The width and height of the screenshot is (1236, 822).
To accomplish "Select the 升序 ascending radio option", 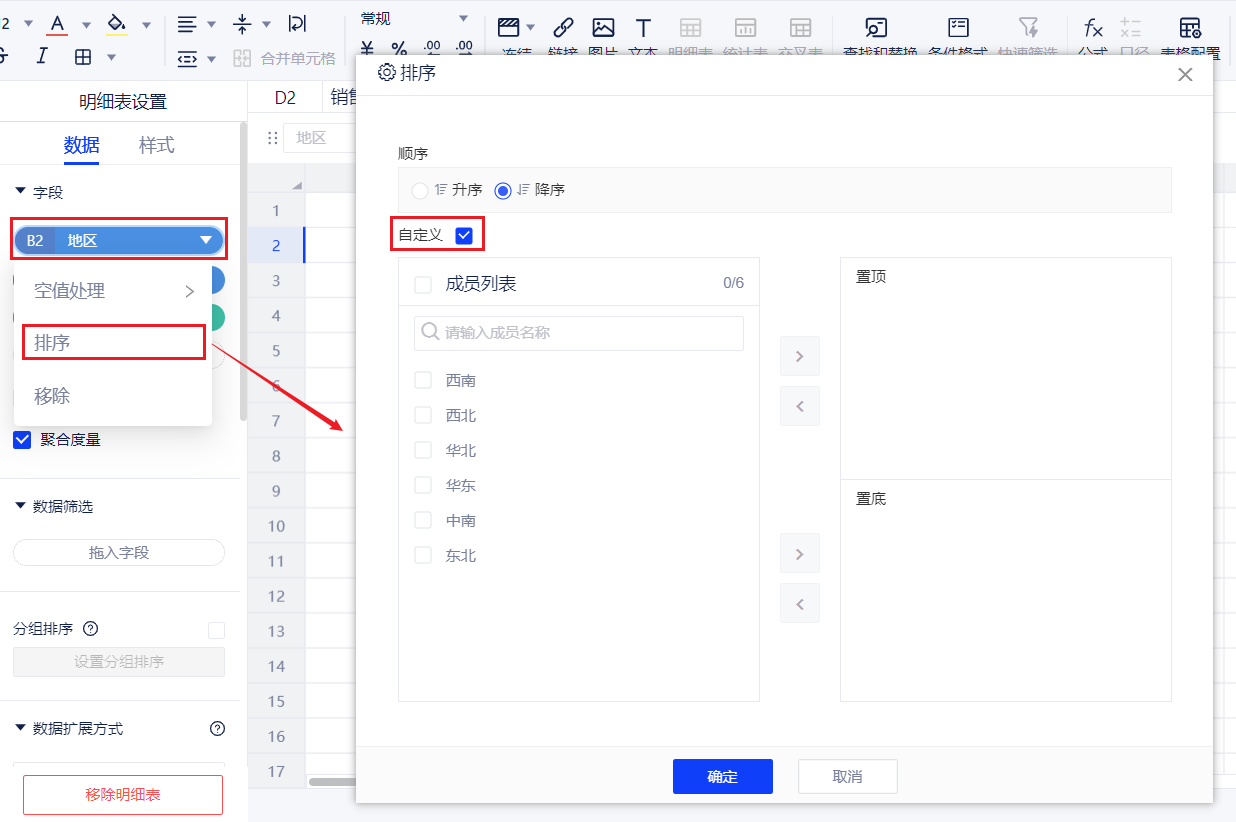I will (x=420, y=190).
